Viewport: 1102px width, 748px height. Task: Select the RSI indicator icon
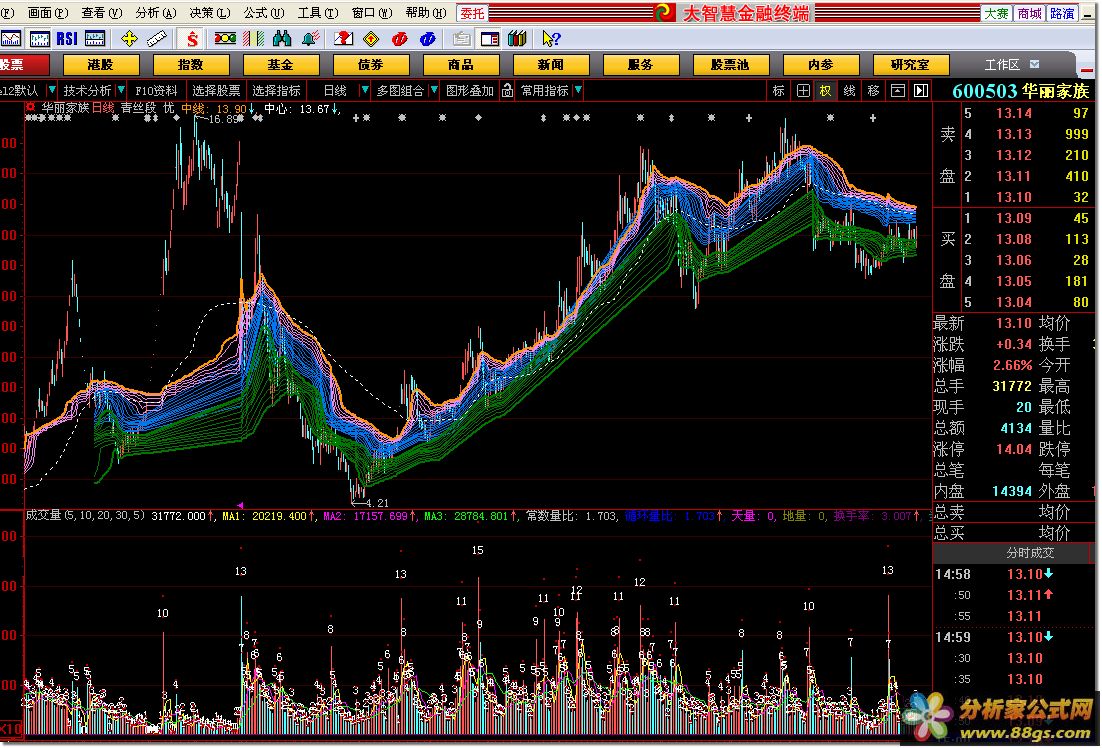coord(67,39)
